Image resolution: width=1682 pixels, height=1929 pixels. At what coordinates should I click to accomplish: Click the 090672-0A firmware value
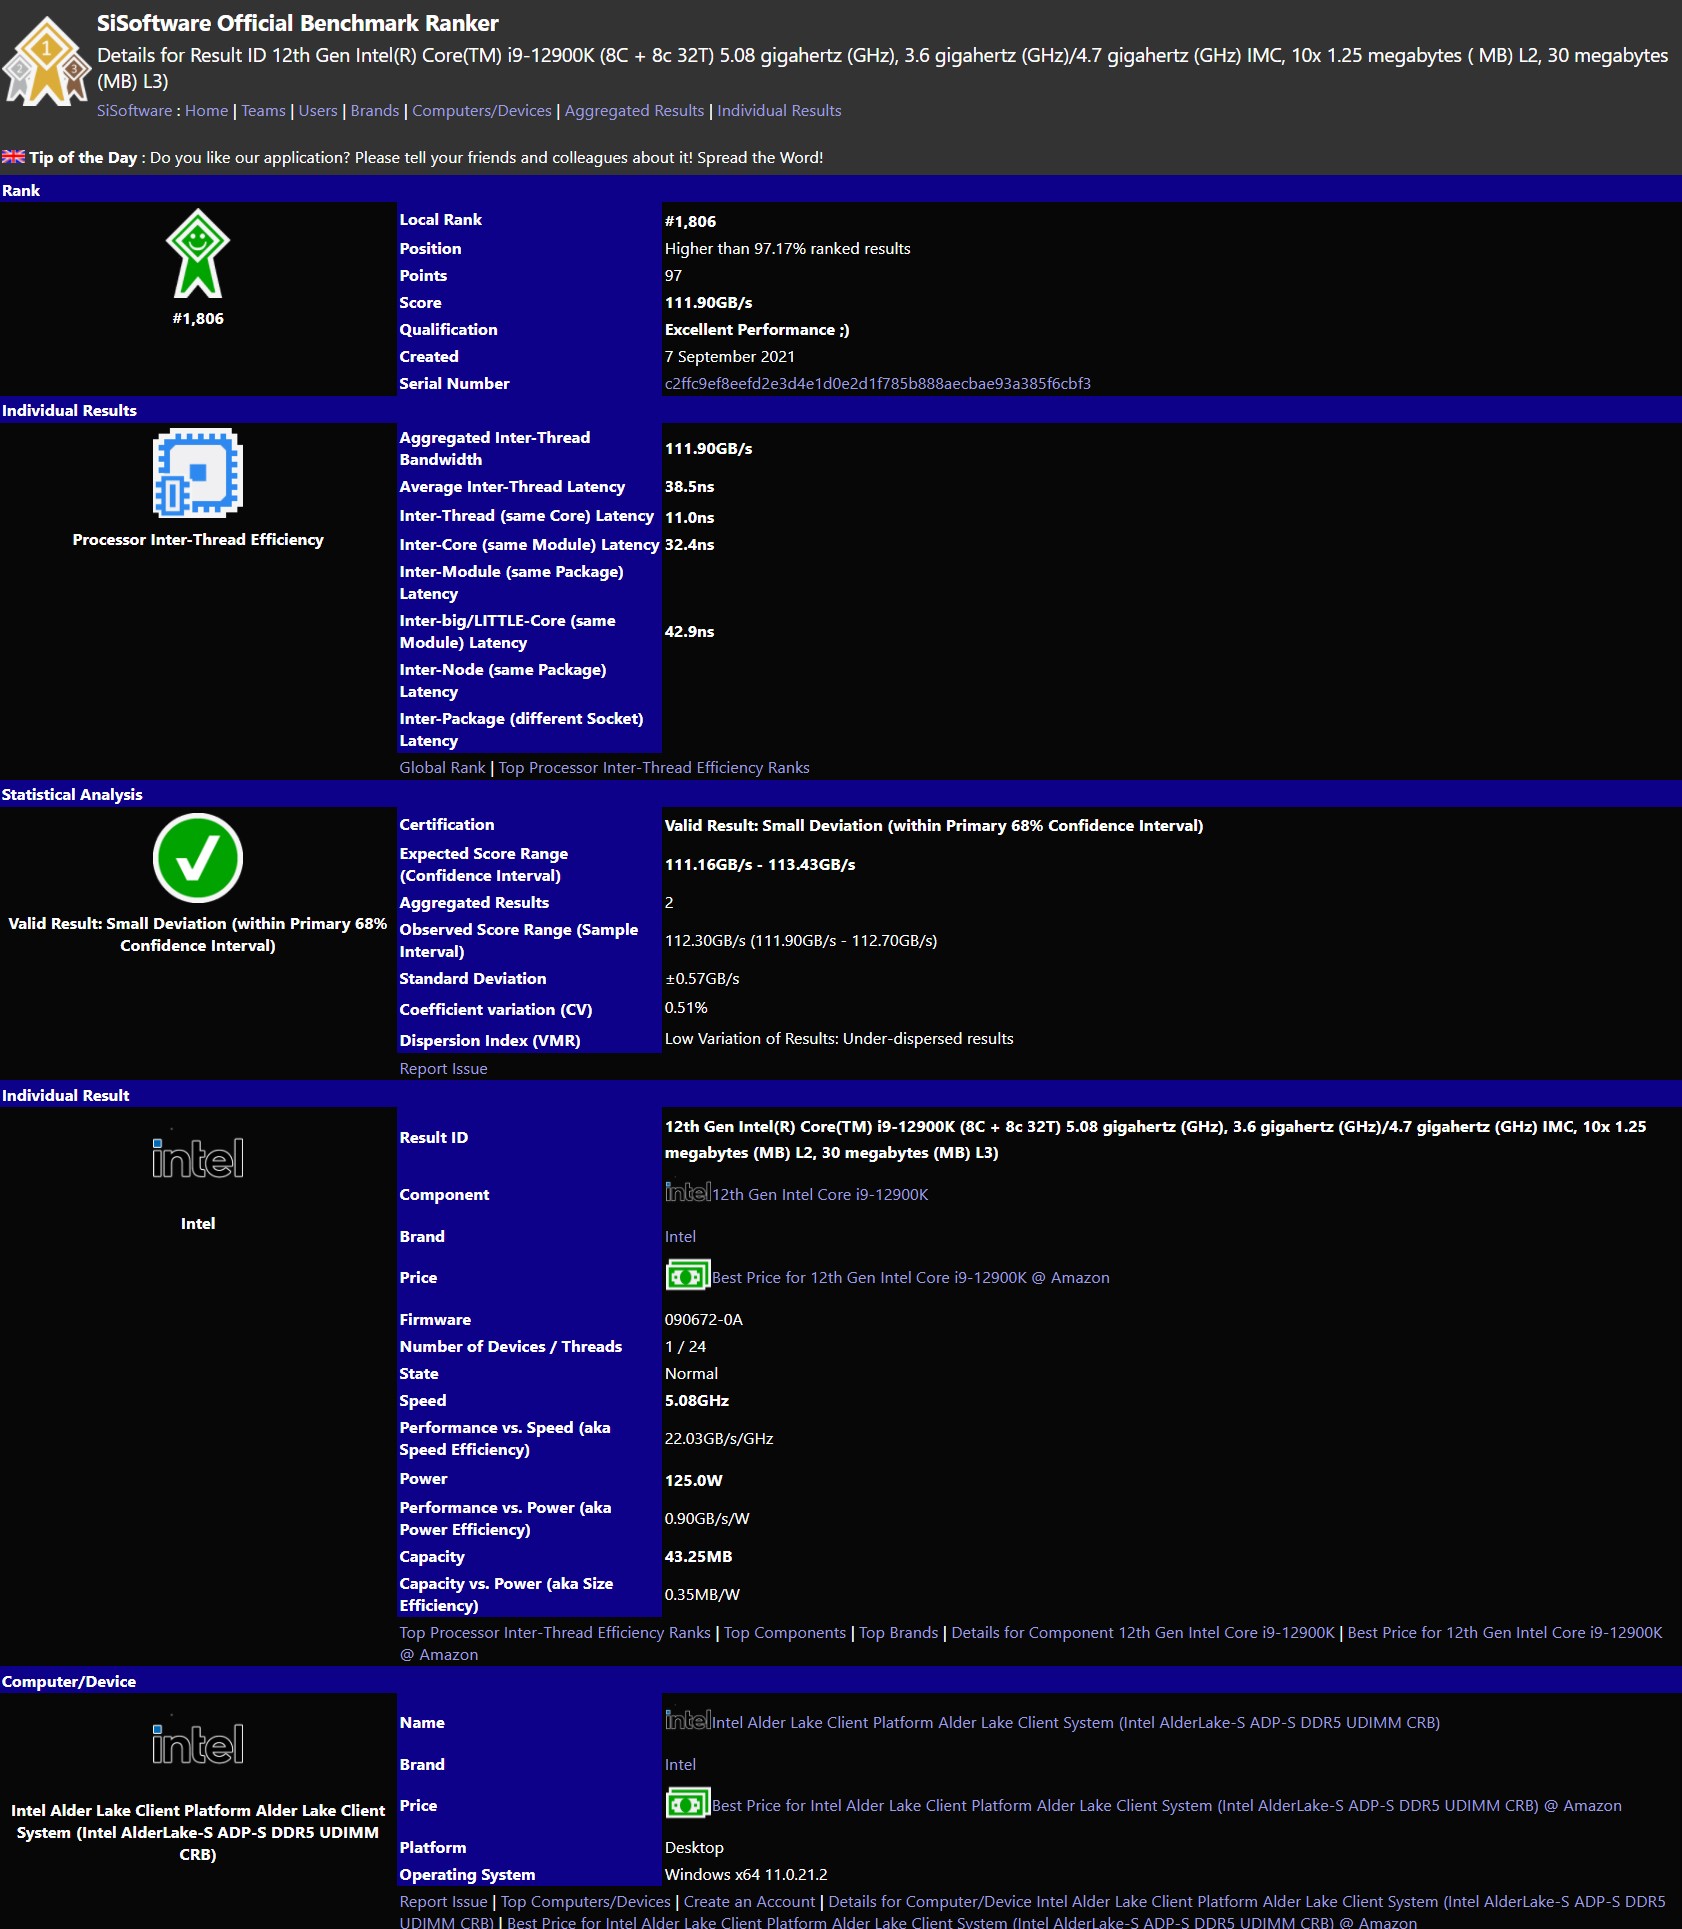pos(704,1320)
